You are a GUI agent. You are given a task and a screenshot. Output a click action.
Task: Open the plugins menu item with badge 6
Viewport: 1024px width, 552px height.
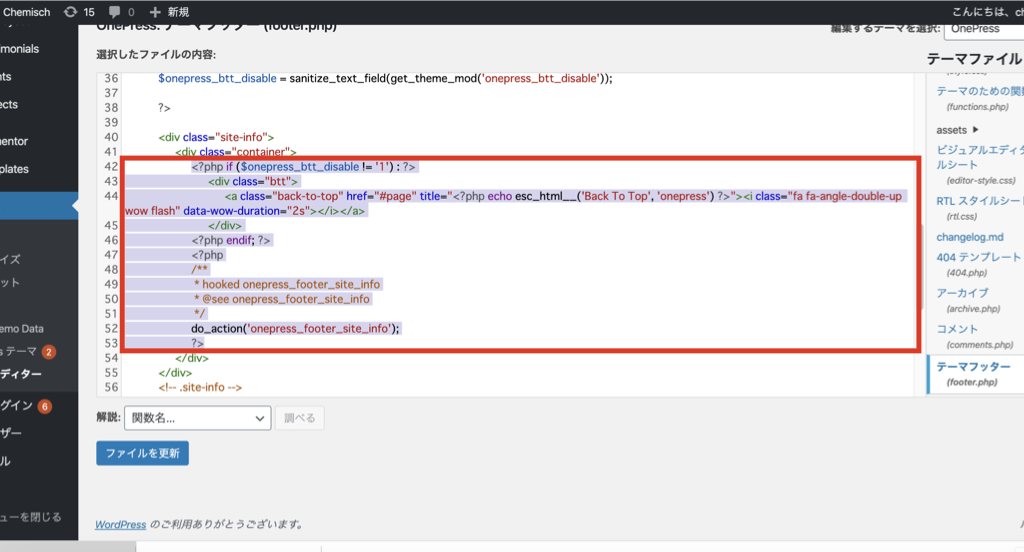(x=25, y=406)
